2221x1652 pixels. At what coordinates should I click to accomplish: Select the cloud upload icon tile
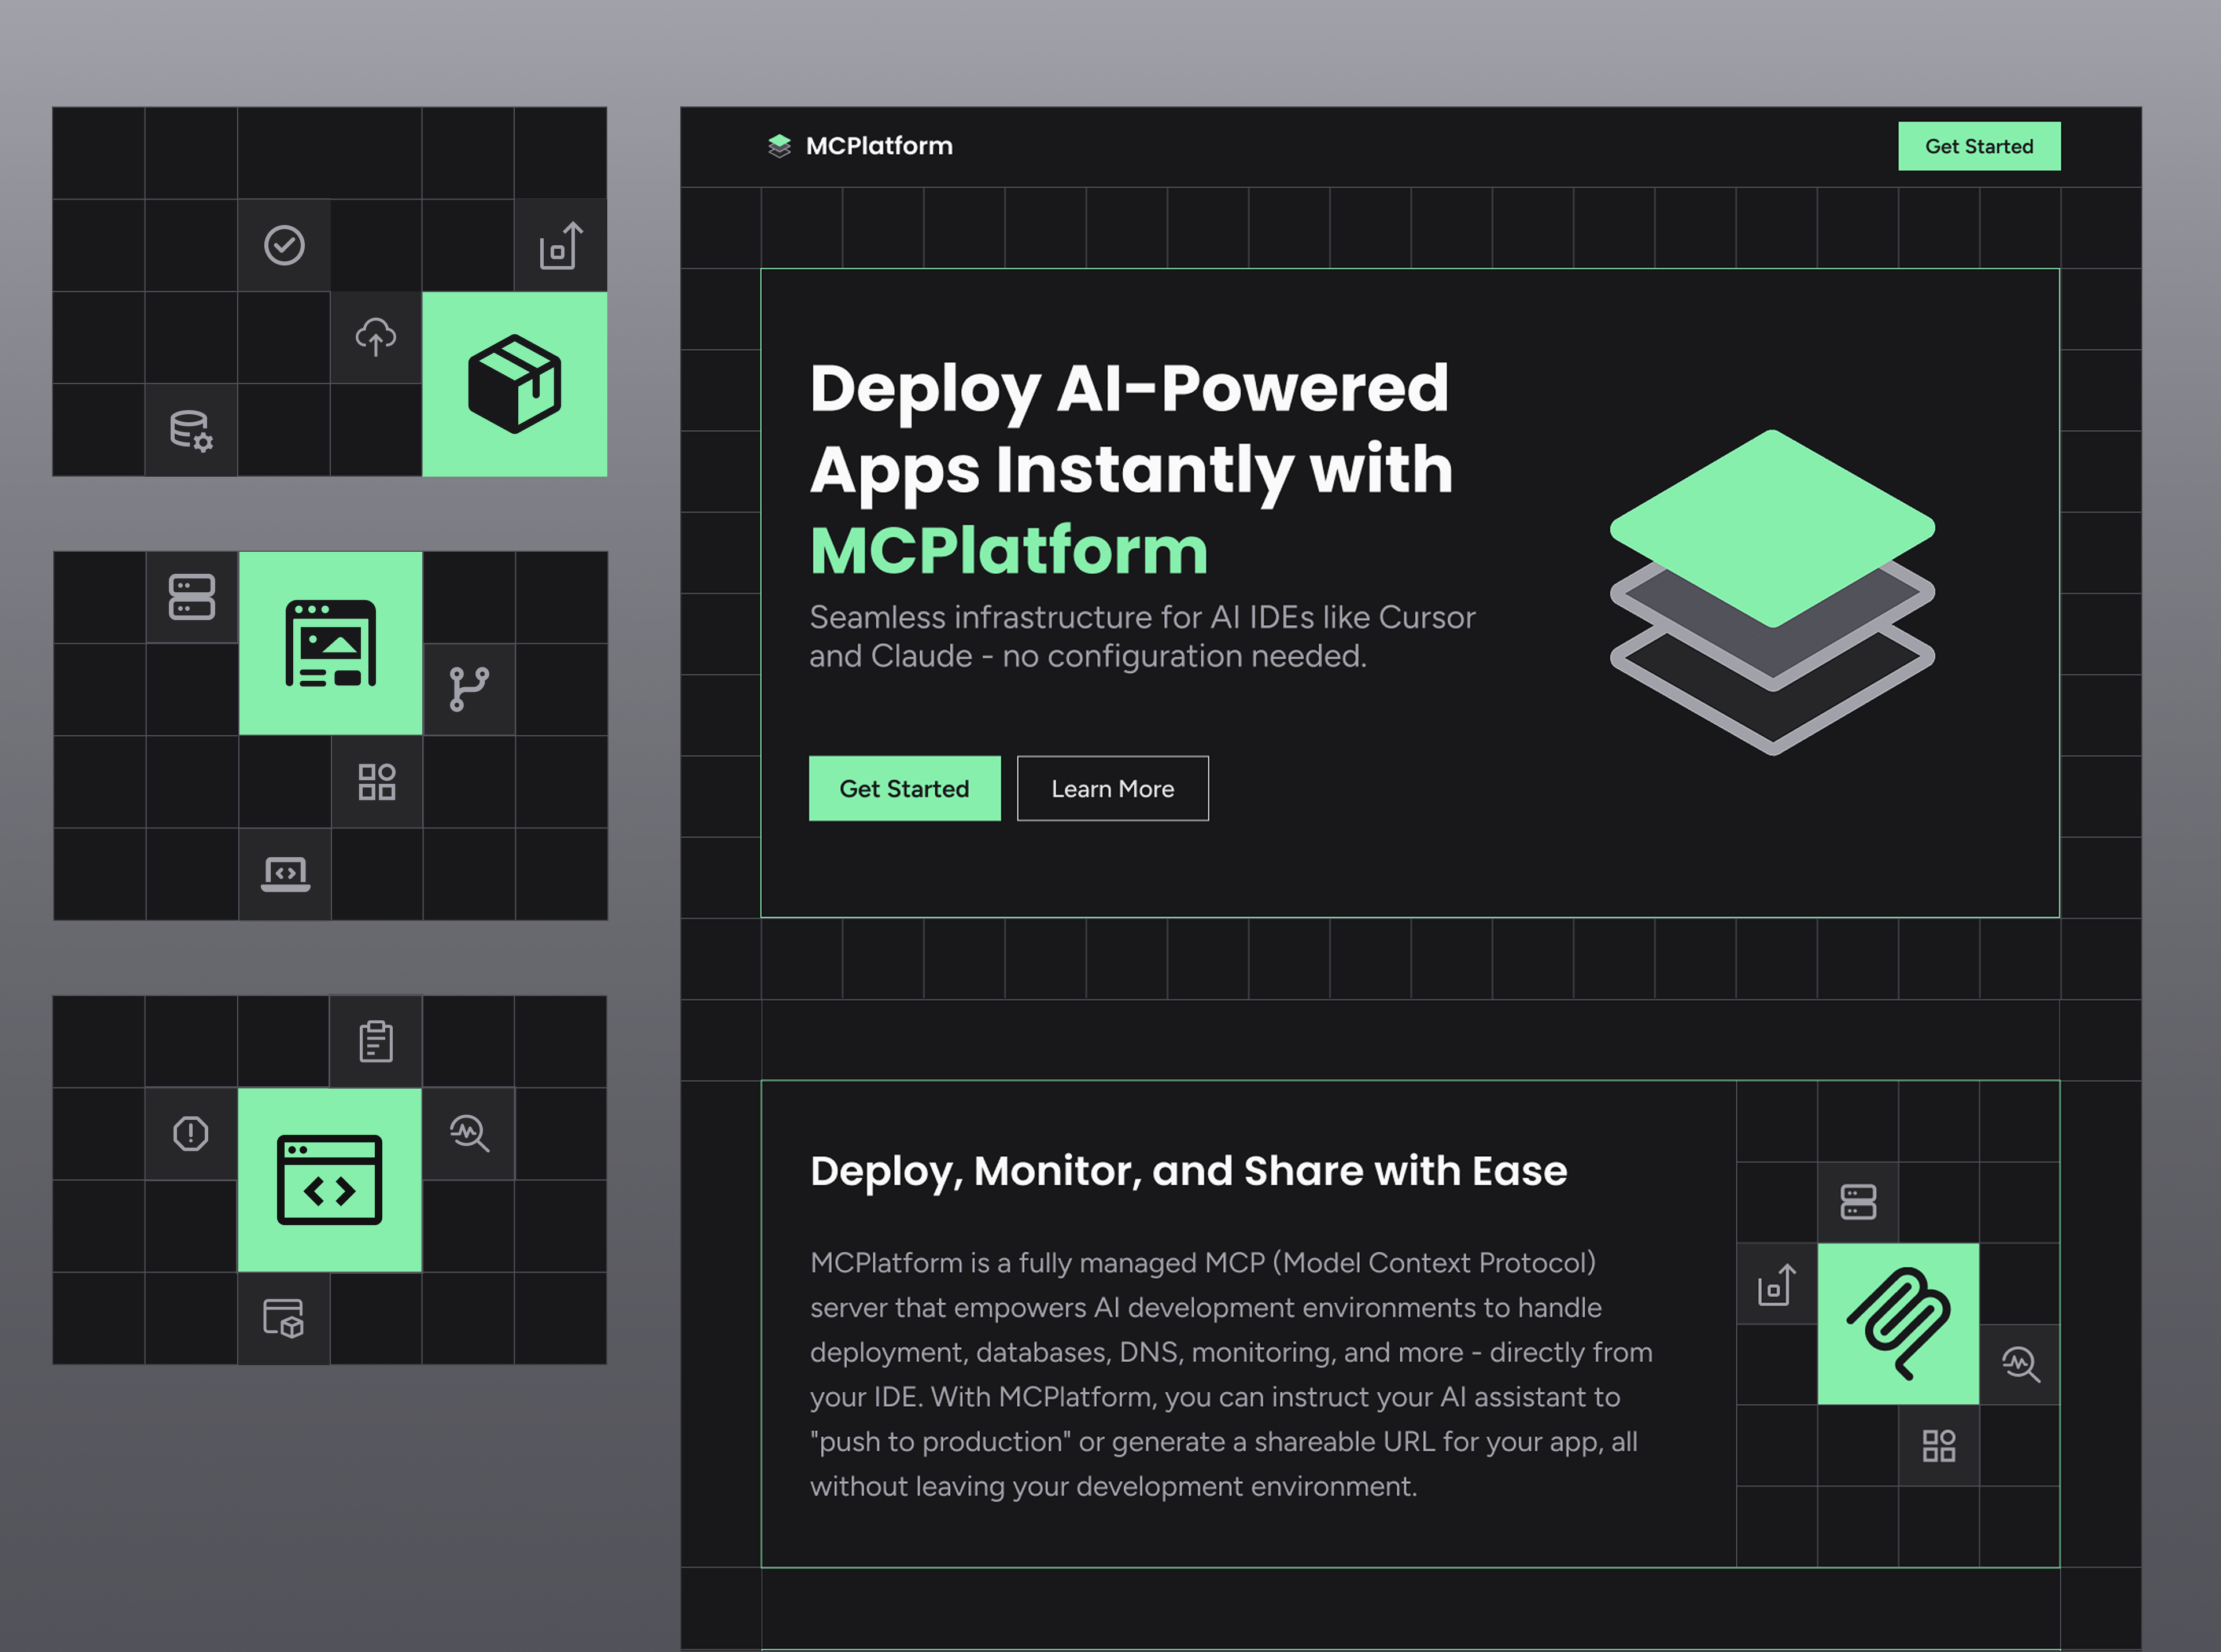pyautogui.click(x=376, y=337)
